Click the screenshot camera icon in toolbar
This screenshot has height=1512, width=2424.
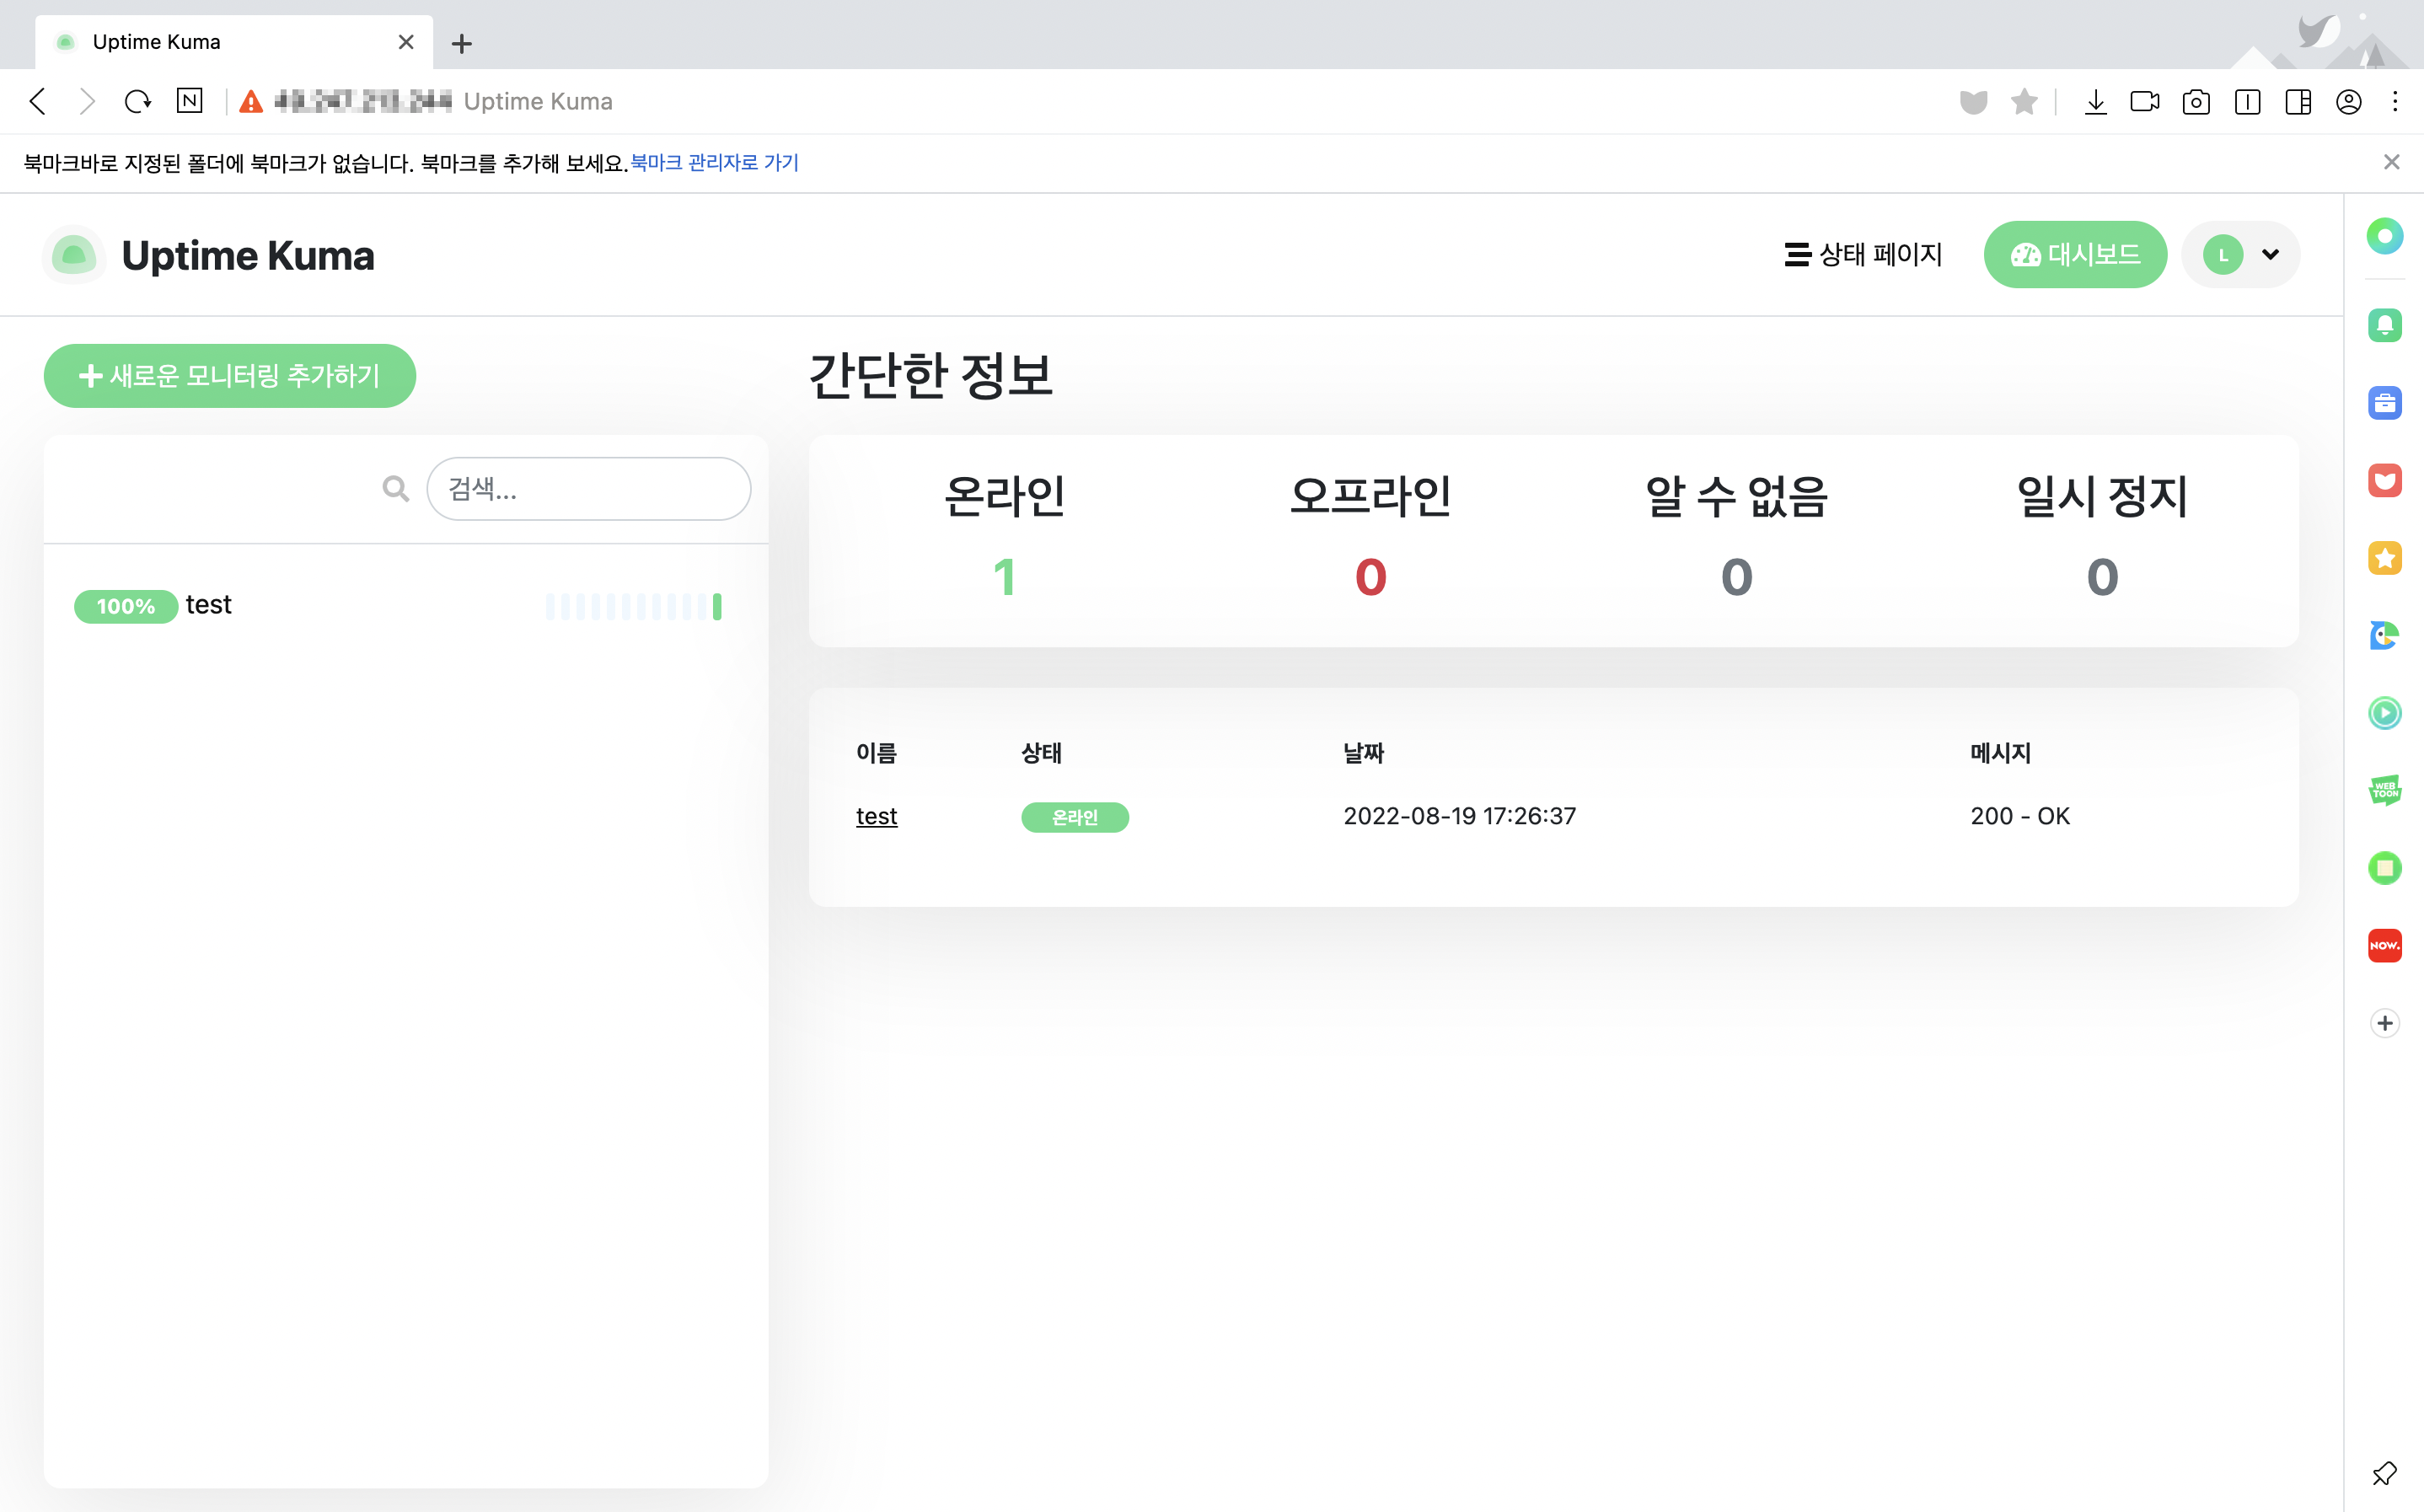click(2196, 102)
